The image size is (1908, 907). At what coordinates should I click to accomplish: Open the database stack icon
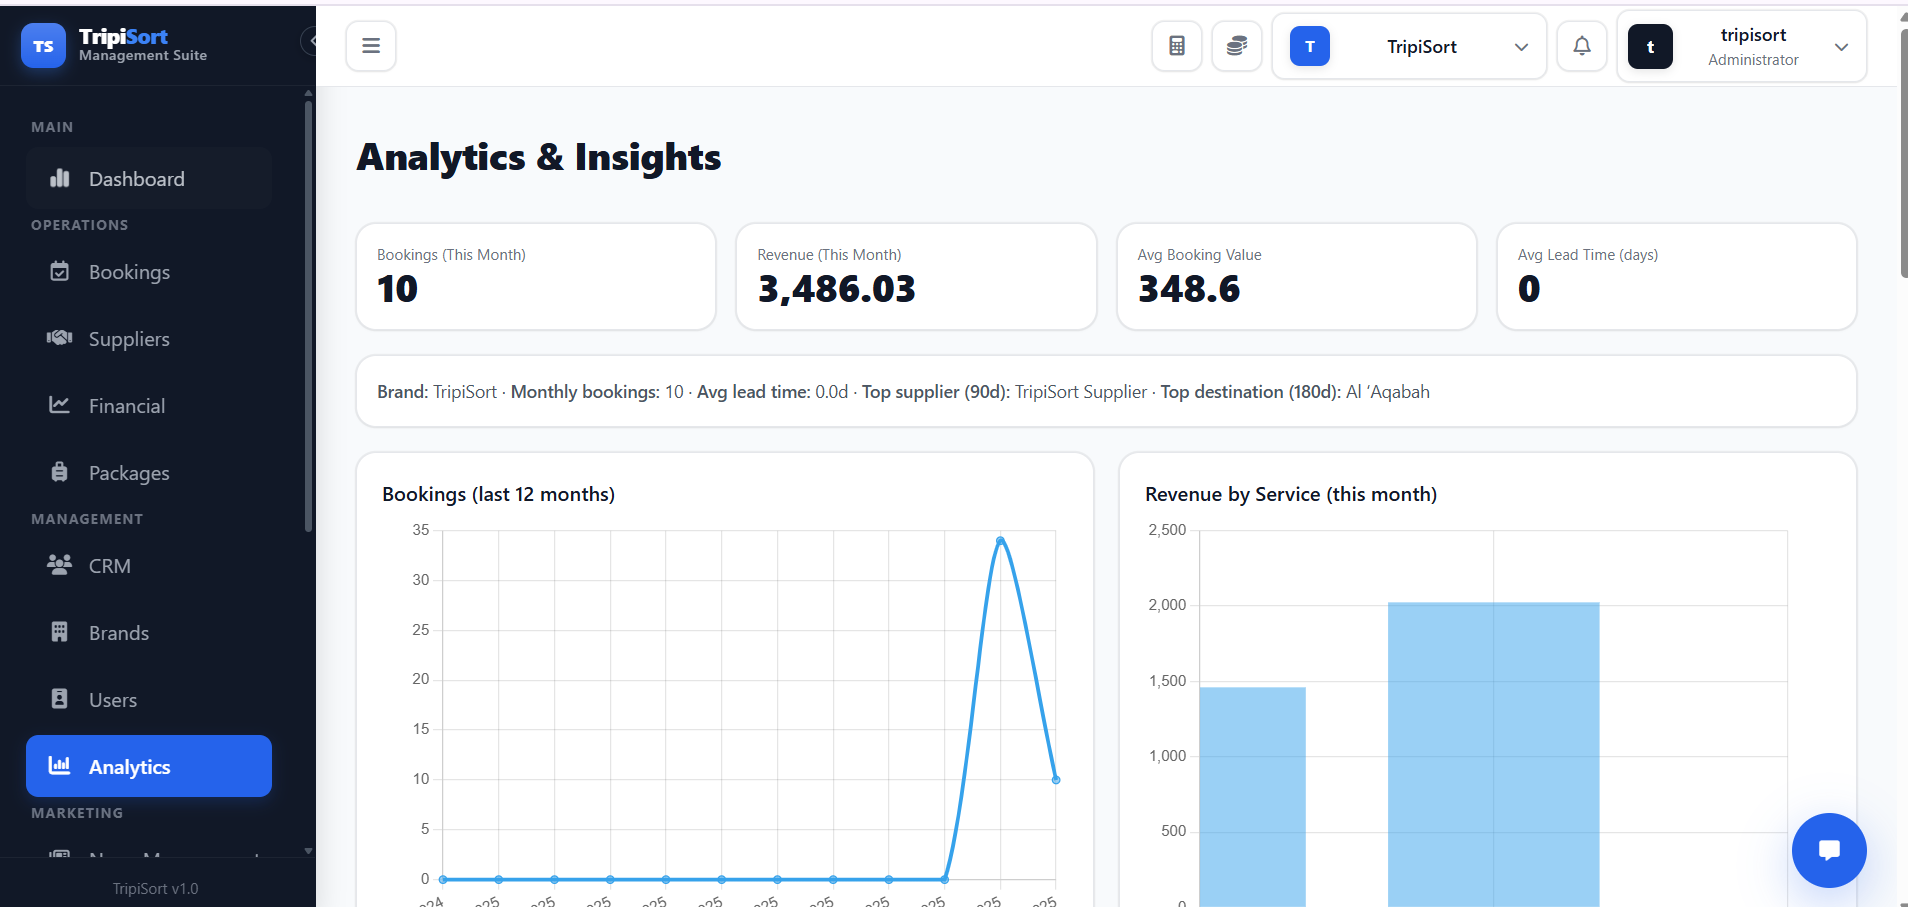[1237, 46]
